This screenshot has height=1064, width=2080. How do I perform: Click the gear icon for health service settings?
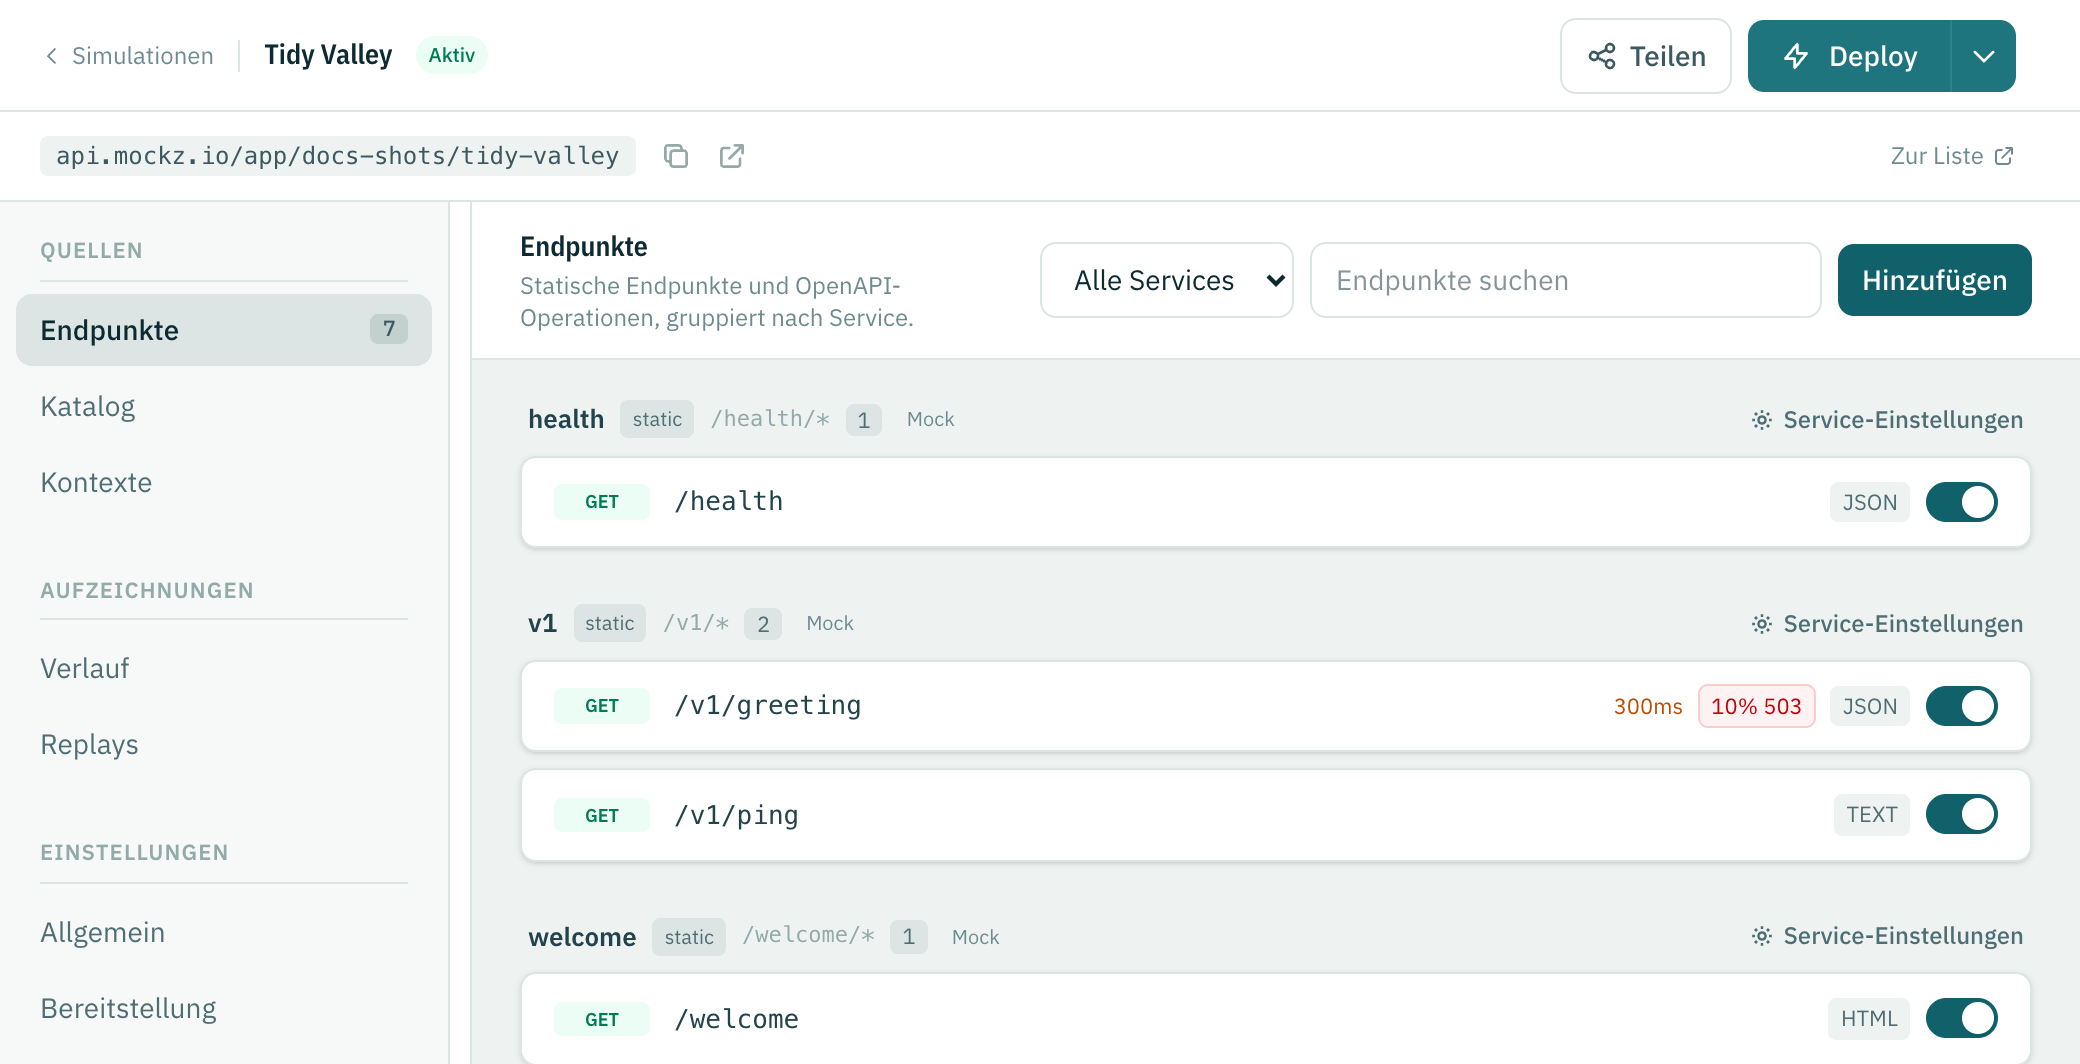[x=1762, y=420]
